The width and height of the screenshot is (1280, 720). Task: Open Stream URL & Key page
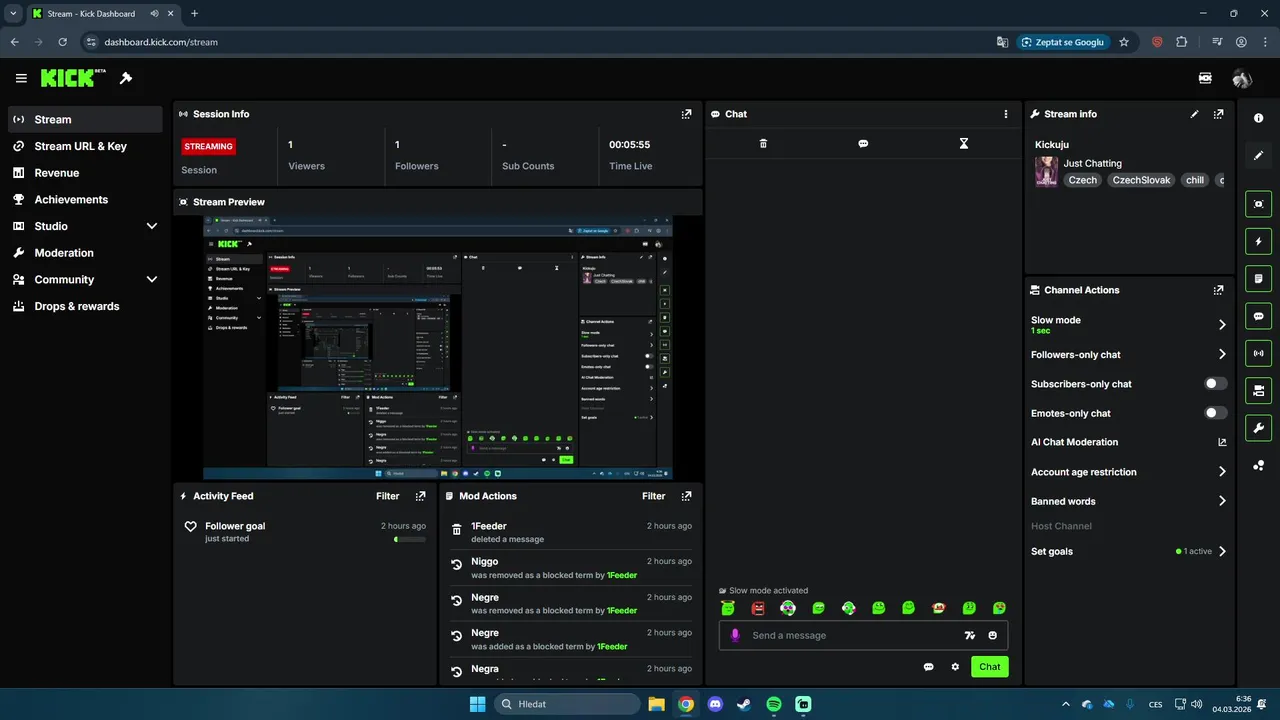[85, 146]
